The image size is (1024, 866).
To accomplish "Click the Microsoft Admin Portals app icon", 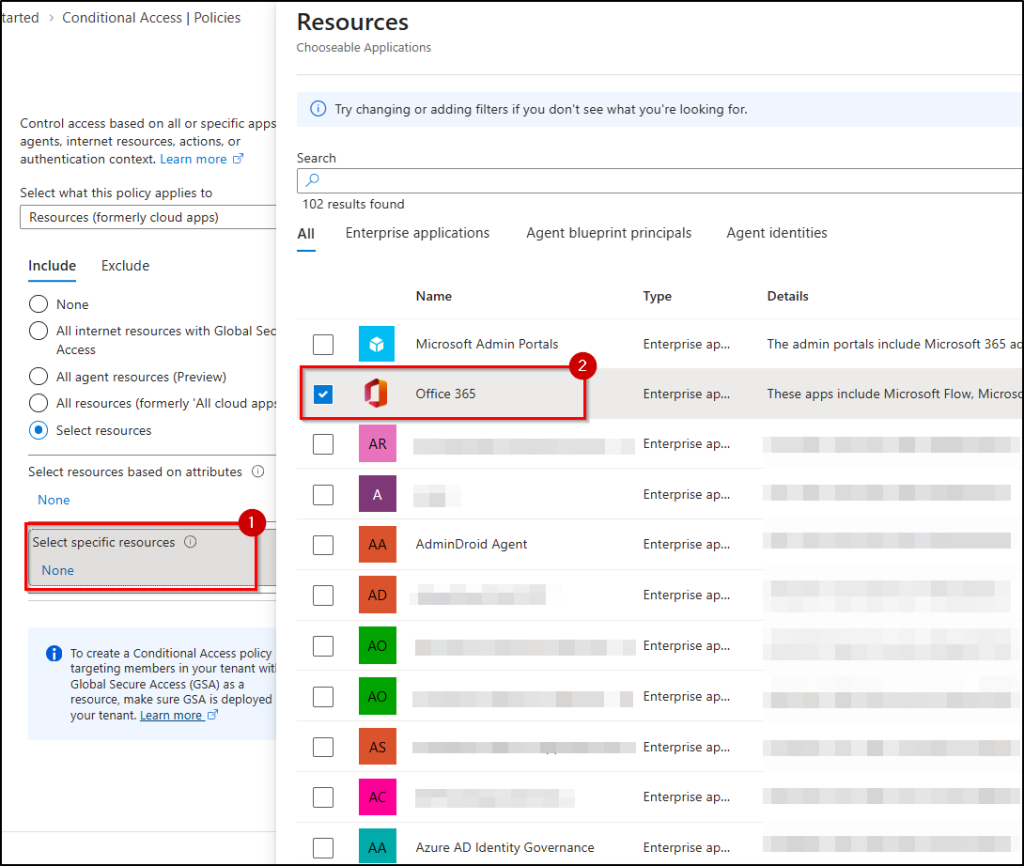I will click(377, 344).
